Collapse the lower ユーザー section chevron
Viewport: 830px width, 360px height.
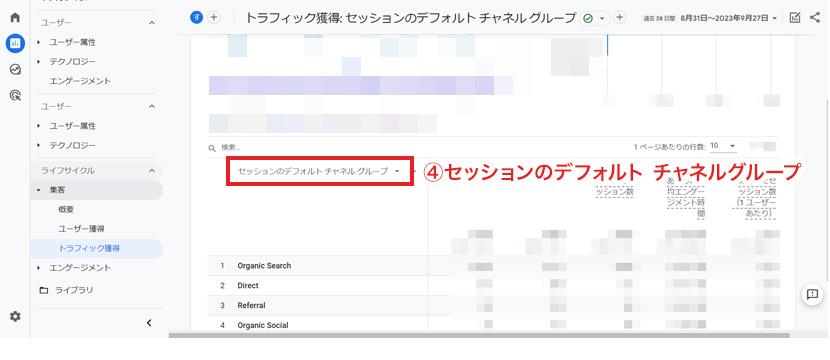coord(152,107)
